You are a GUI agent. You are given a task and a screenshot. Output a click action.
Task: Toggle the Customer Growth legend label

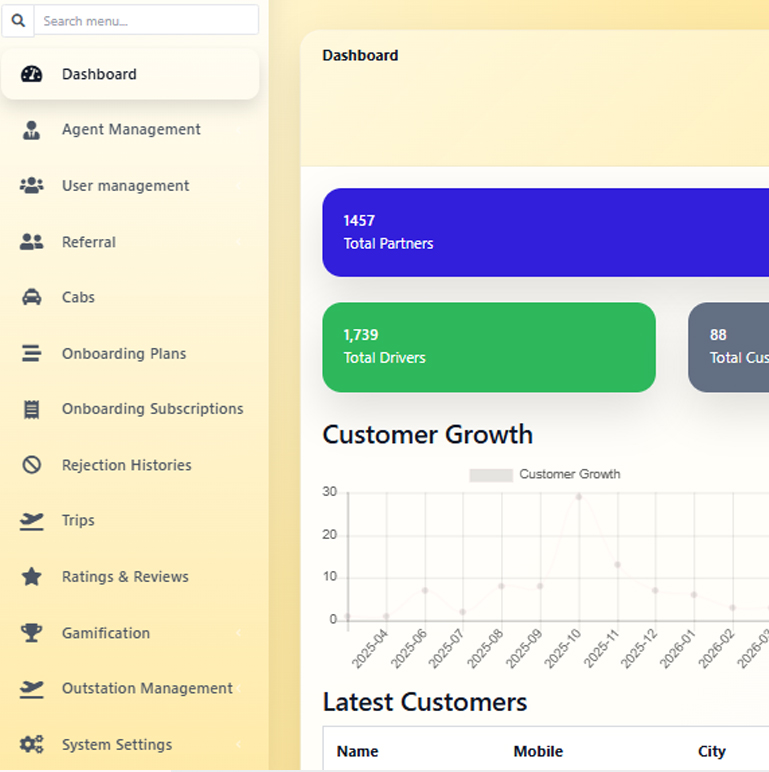pos(570,474)
